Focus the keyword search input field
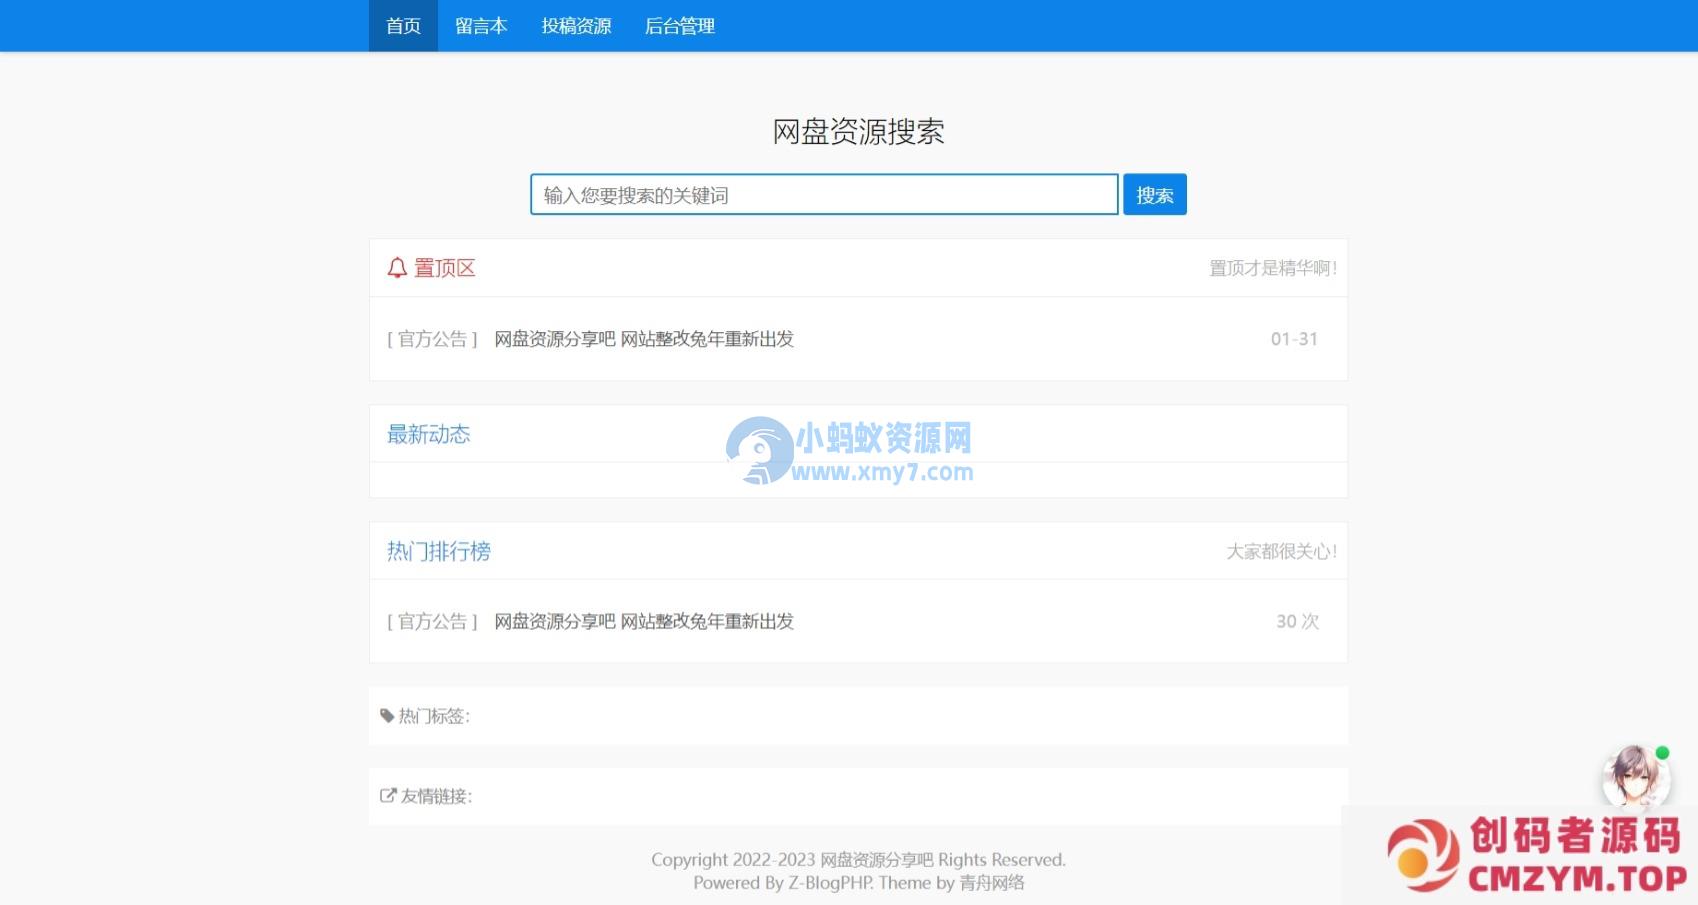The image size is (1698, 905). 823,195
